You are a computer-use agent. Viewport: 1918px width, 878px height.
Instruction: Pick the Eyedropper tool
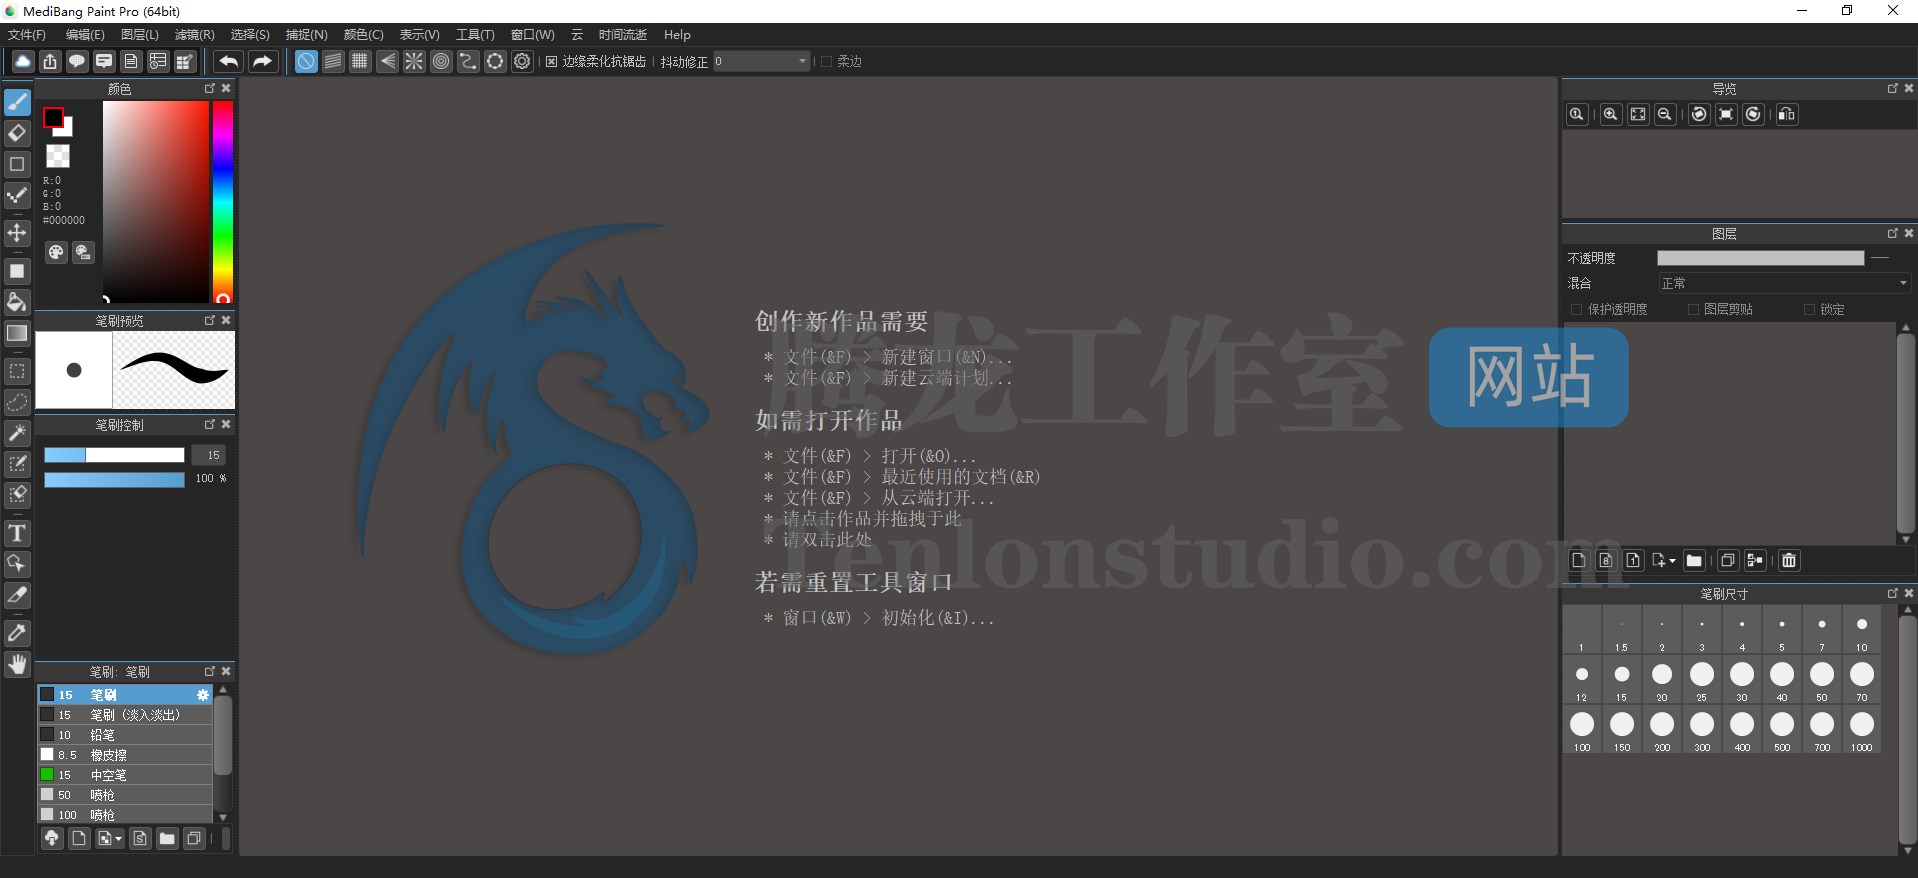pos(17,633)
